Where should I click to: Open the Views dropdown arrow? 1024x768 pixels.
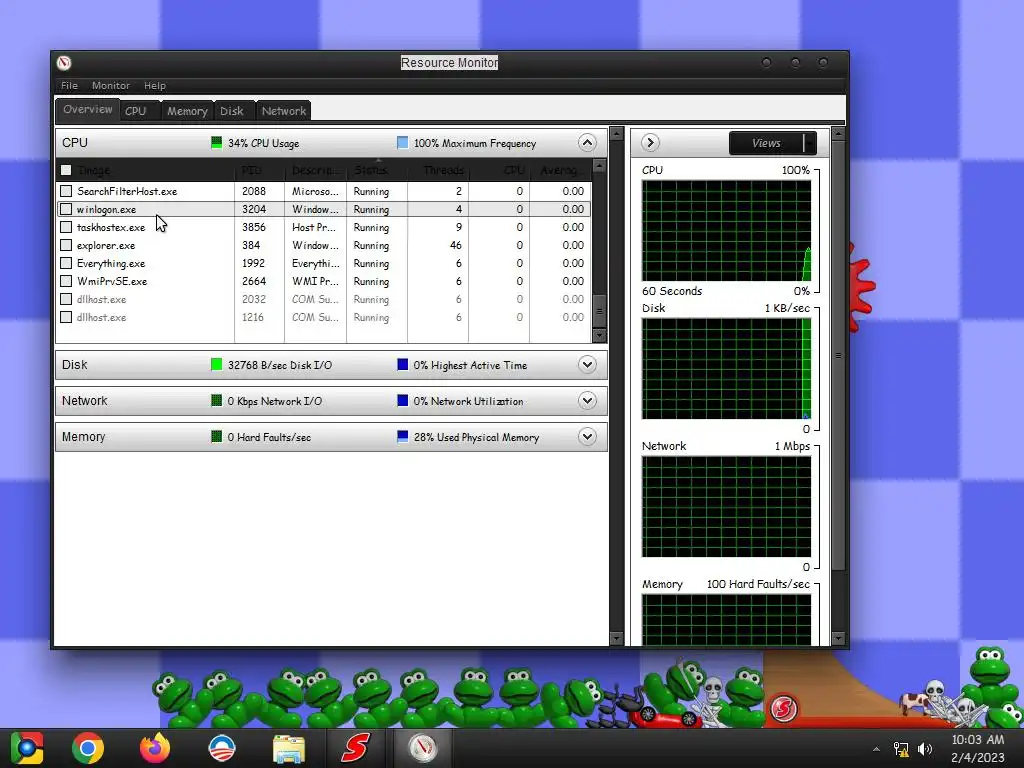[810, 143]
